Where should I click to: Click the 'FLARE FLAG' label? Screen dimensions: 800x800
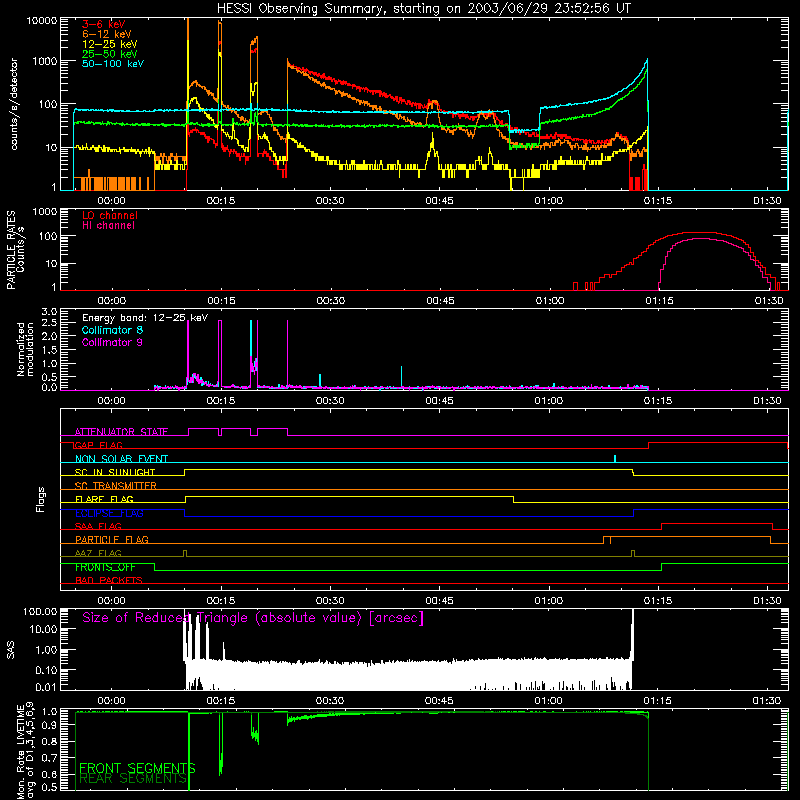[x=104, y=499]
